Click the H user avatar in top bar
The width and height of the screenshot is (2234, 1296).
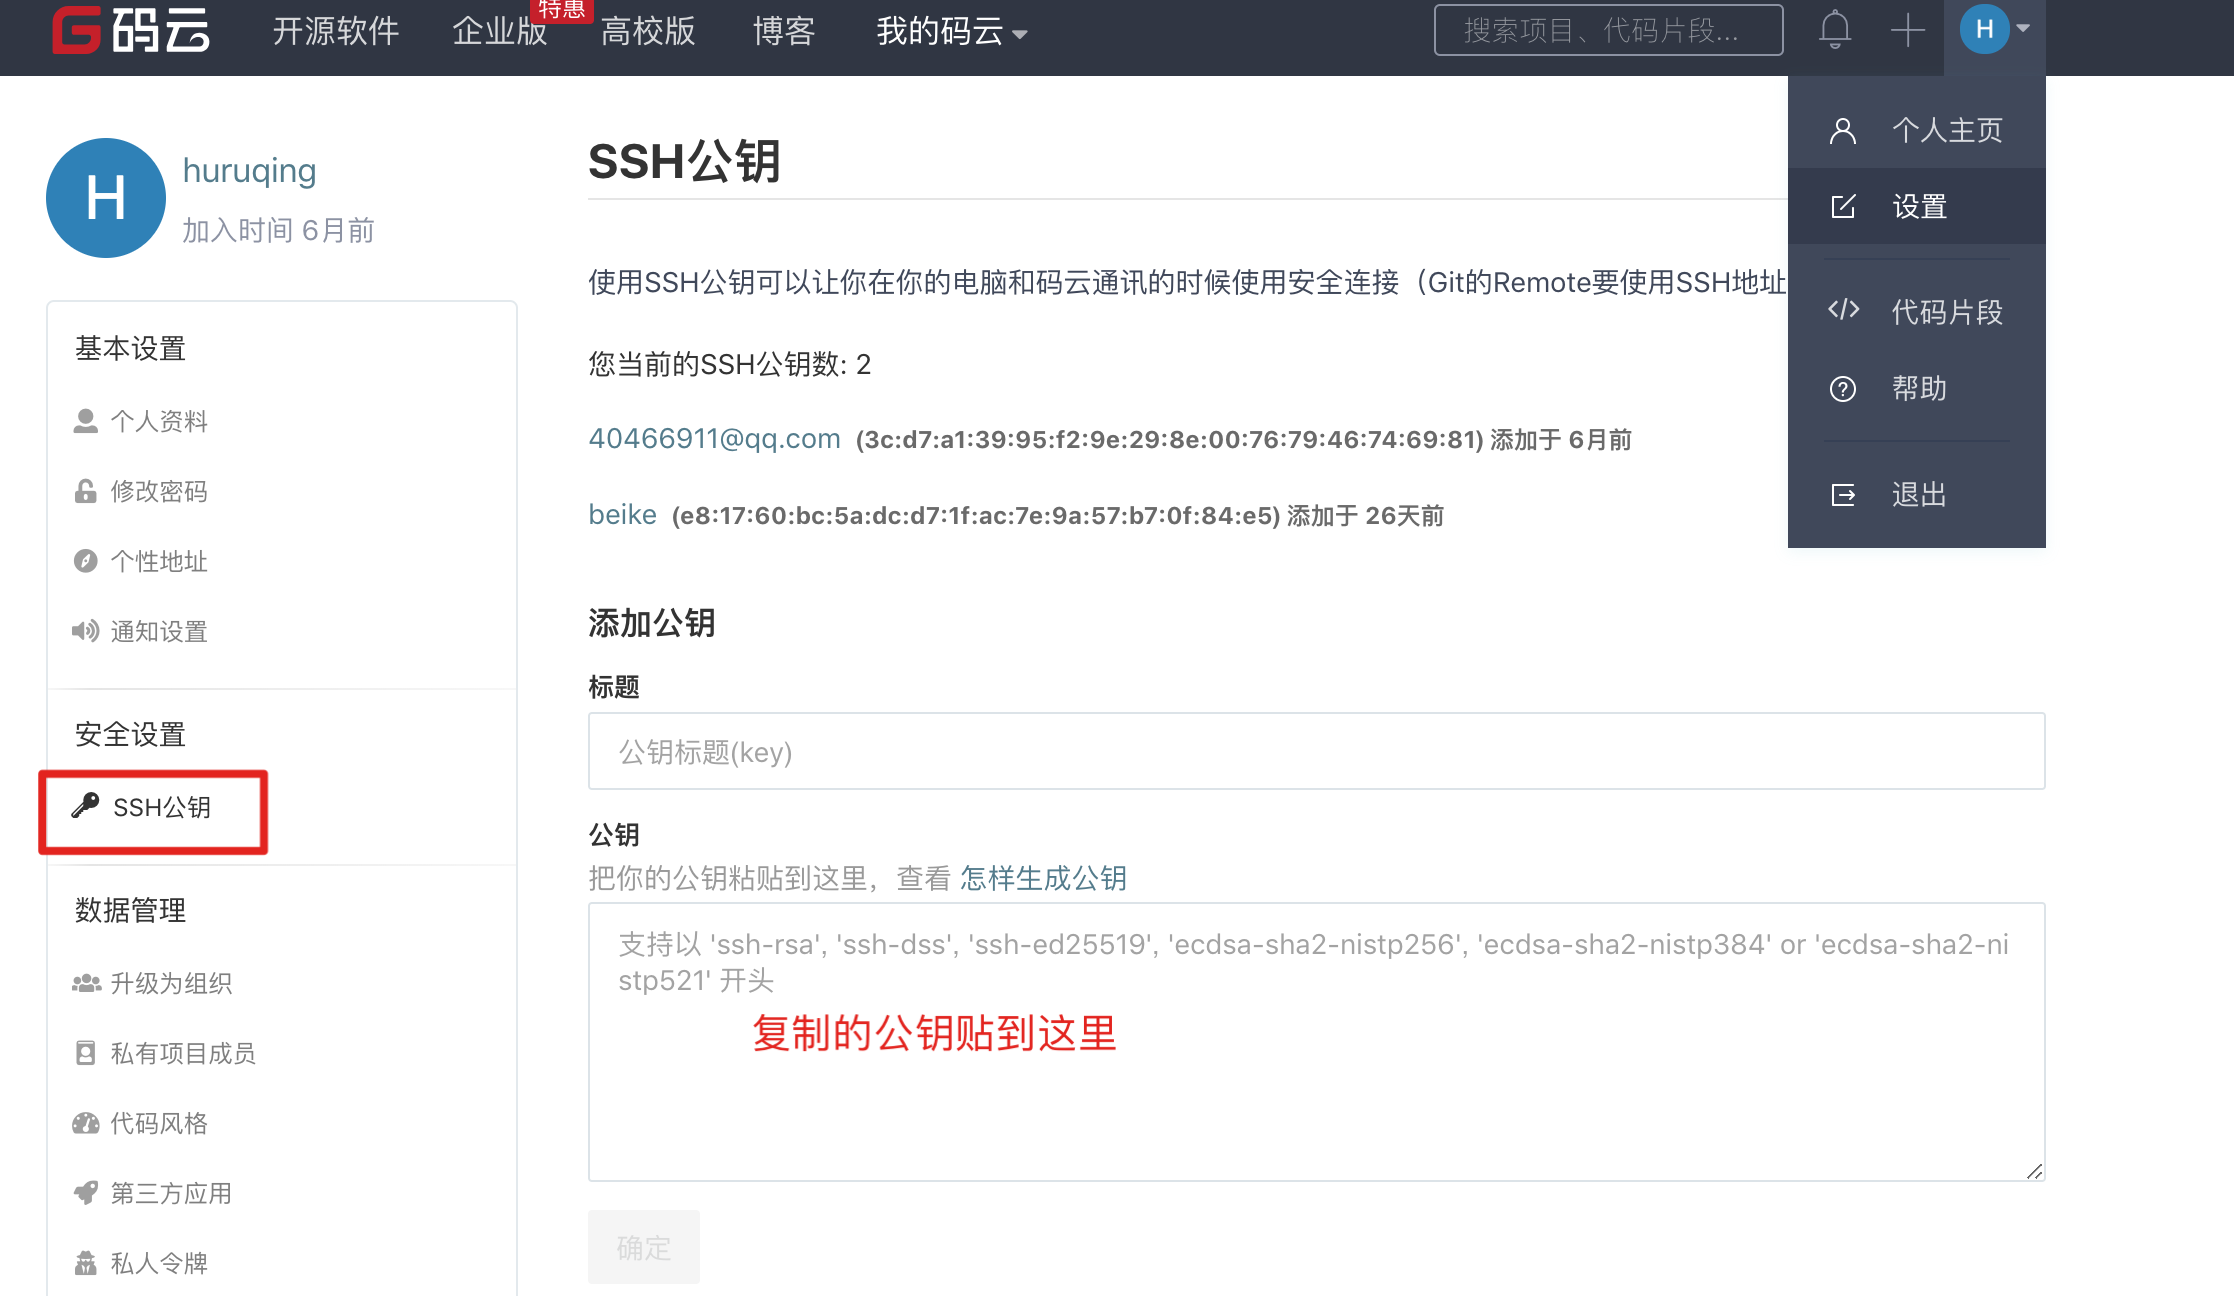[1984, 29]
